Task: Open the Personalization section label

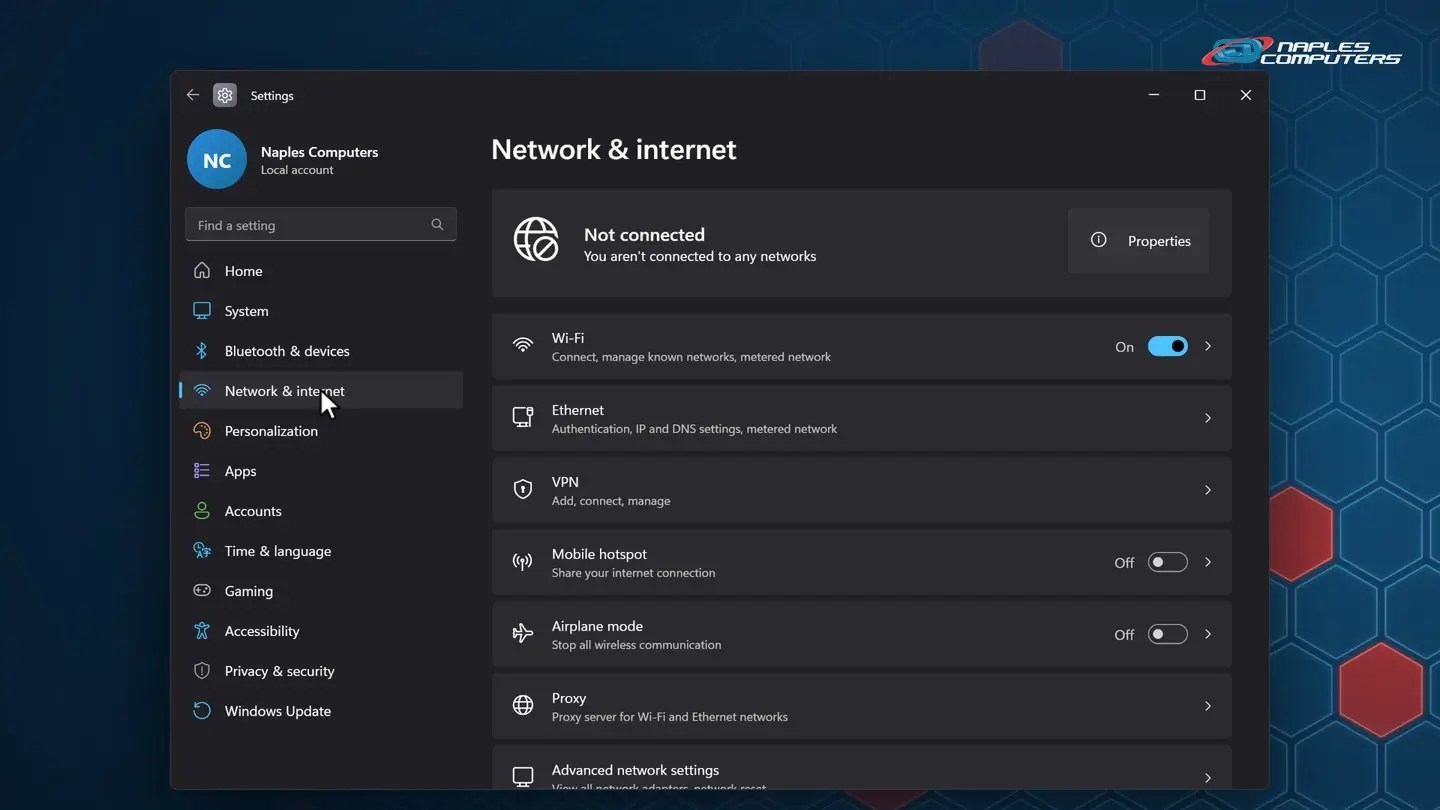Action: (271, 431)
